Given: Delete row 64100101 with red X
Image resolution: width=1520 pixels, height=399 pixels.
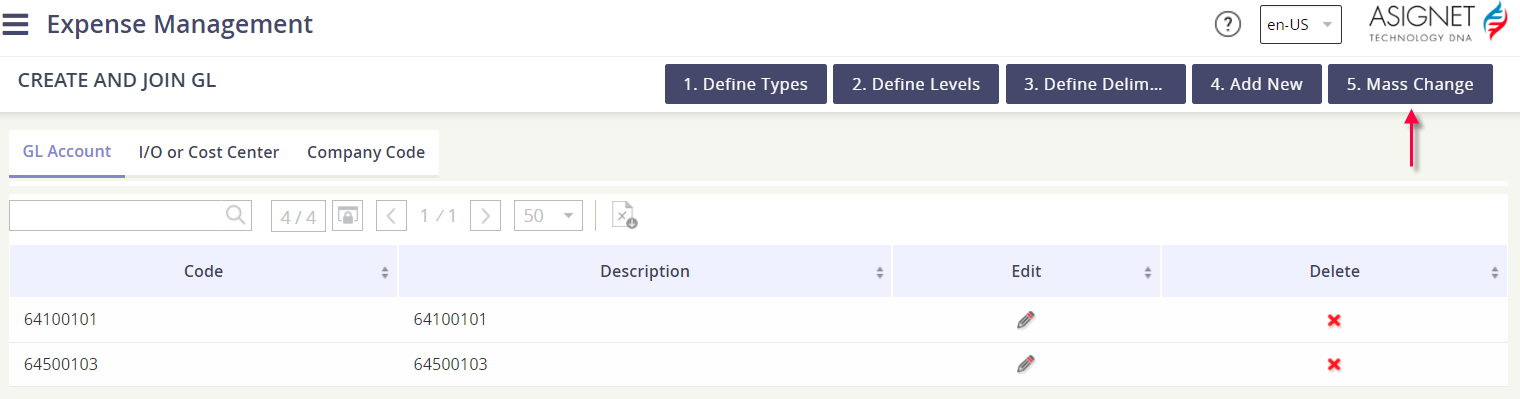Looking at the screenshot, I should pyautogui.click(x=1334, y=320).
